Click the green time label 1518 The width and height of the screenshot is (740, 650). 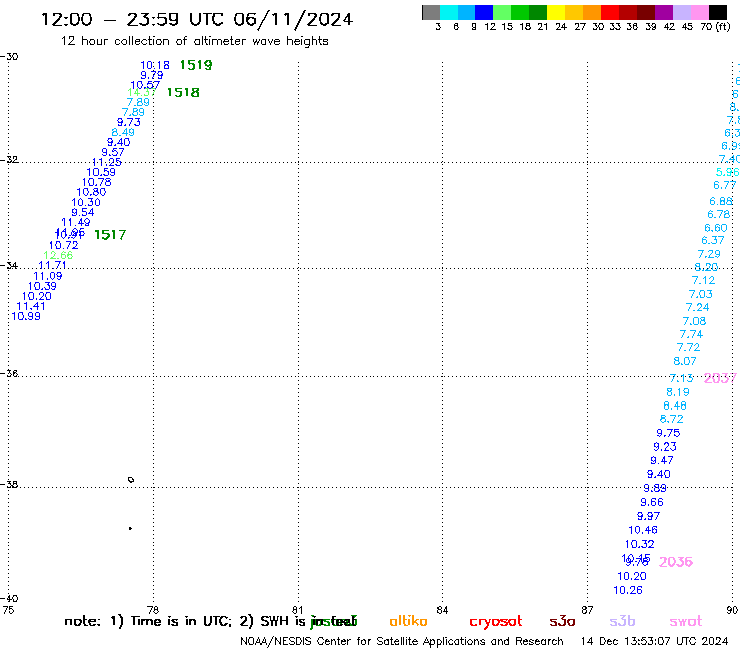pyautogui.click(x=183, y=92)
